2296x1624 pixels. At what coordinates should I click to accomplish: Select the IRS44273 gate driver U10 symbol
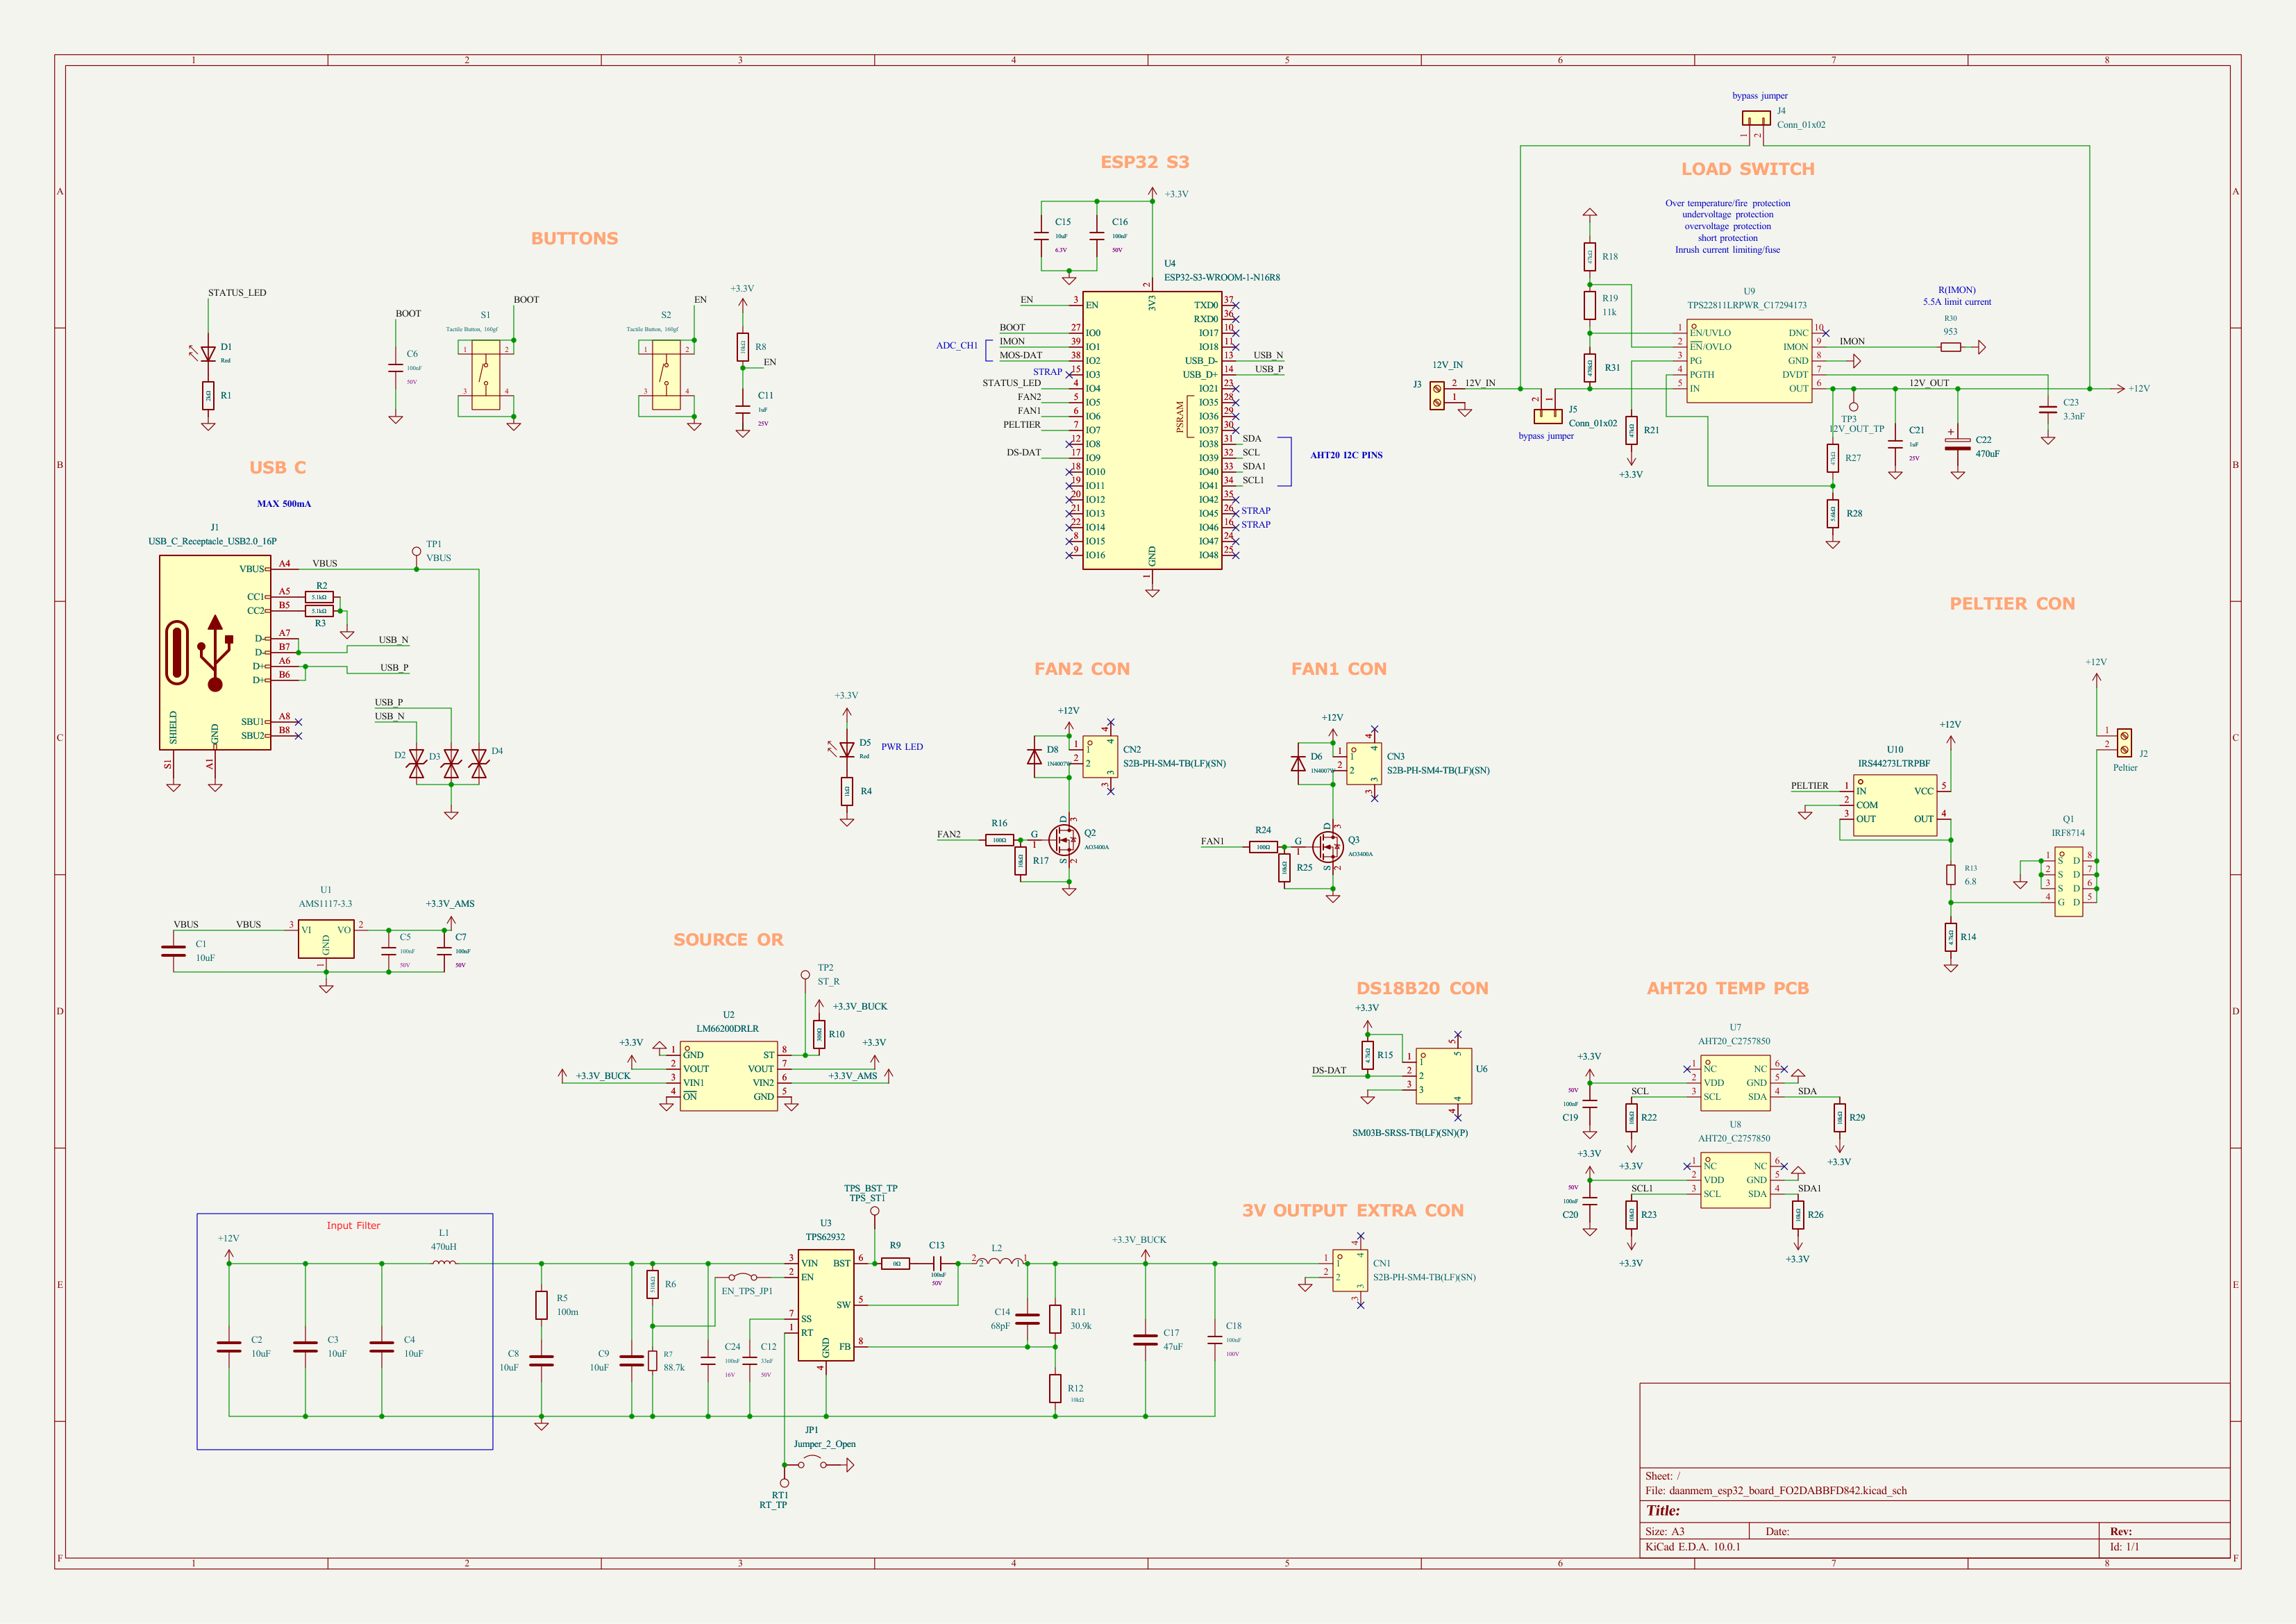(x=1895, y=805)
